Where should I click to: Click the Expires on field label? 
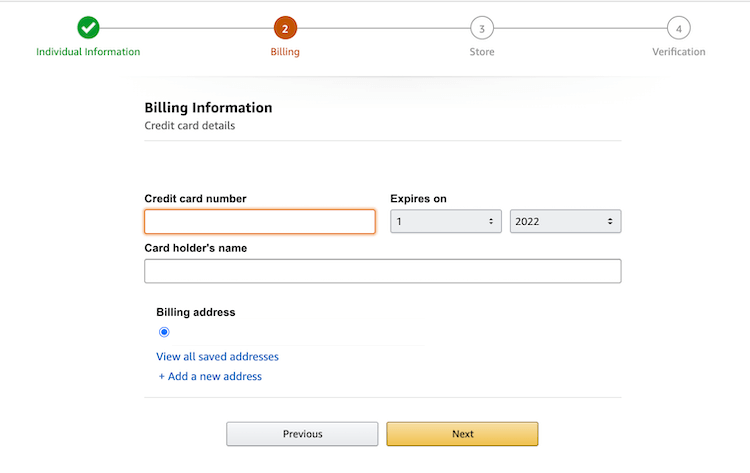[418, 198]
